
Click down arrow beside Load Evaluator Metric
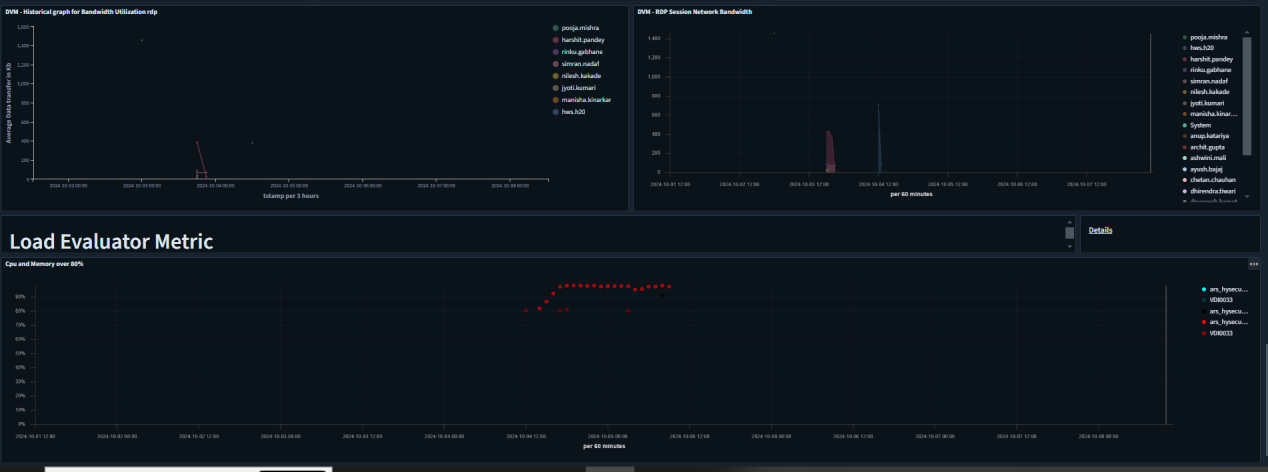coord(1069,244)
